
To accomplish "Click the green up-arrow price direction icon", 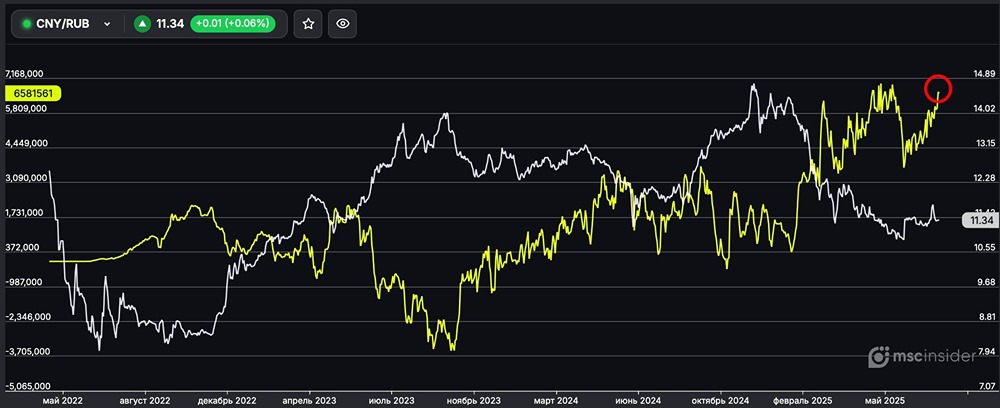I will pos(143,24).
